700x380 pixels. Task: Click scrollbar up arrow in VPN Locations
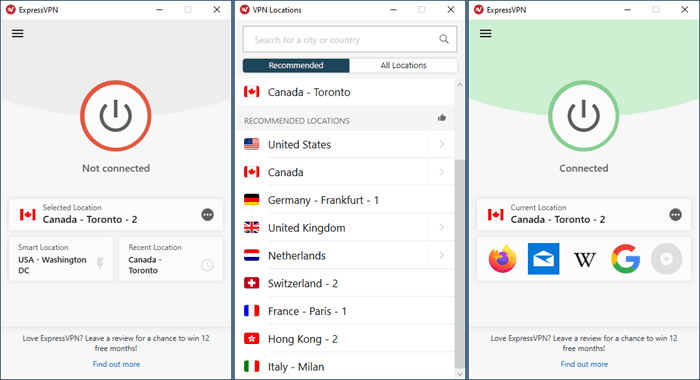[x=459, y=85]
